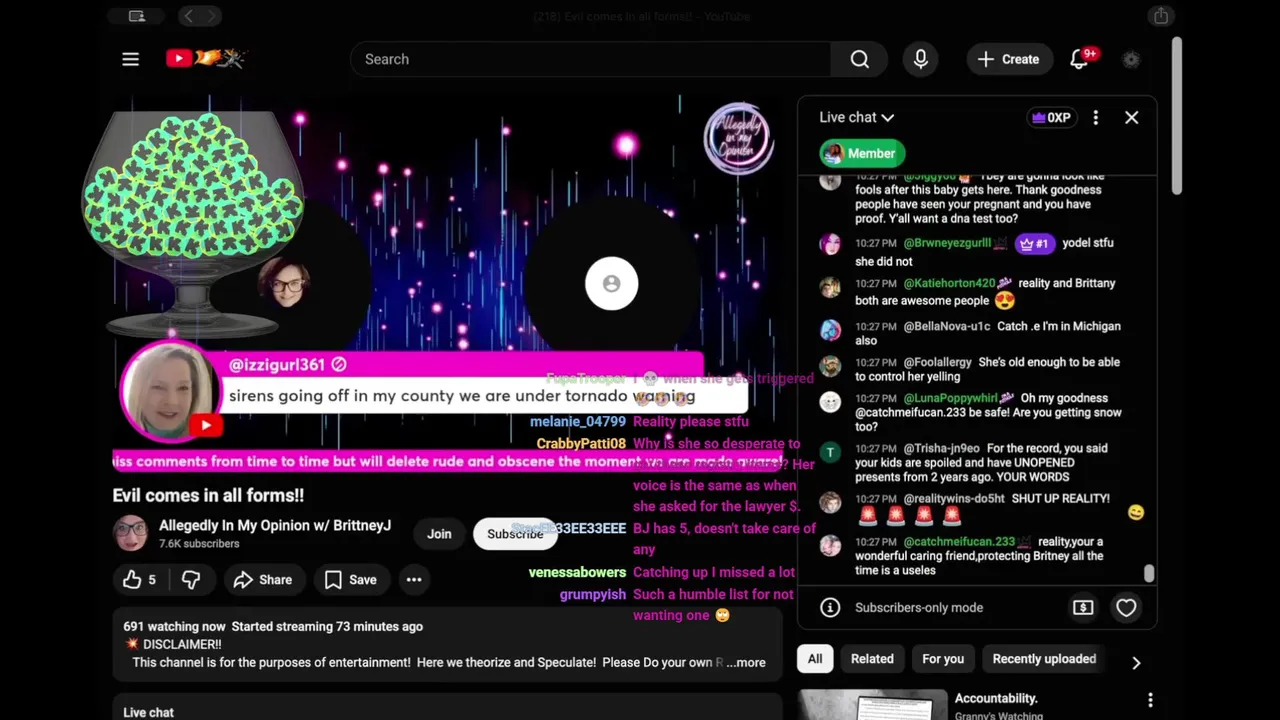Select the All filter chip
Image resolution: width=1280 pixels, height=720 pixels.
[815, 658]
